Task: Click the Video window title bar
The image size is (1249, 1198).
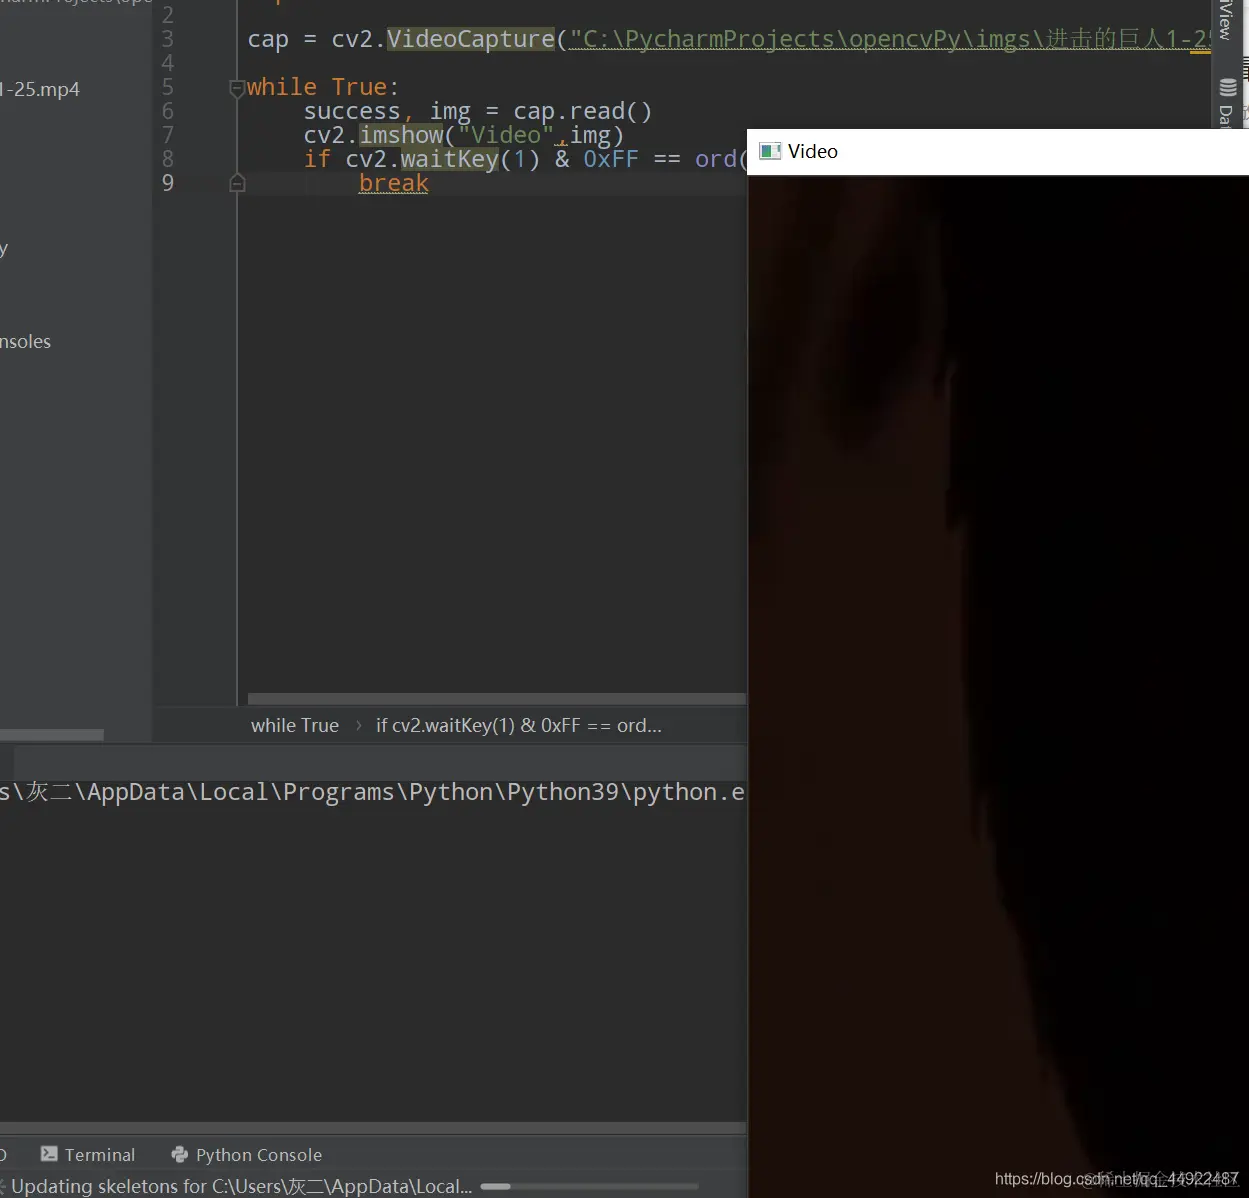Action: click(x=998, y=152)
